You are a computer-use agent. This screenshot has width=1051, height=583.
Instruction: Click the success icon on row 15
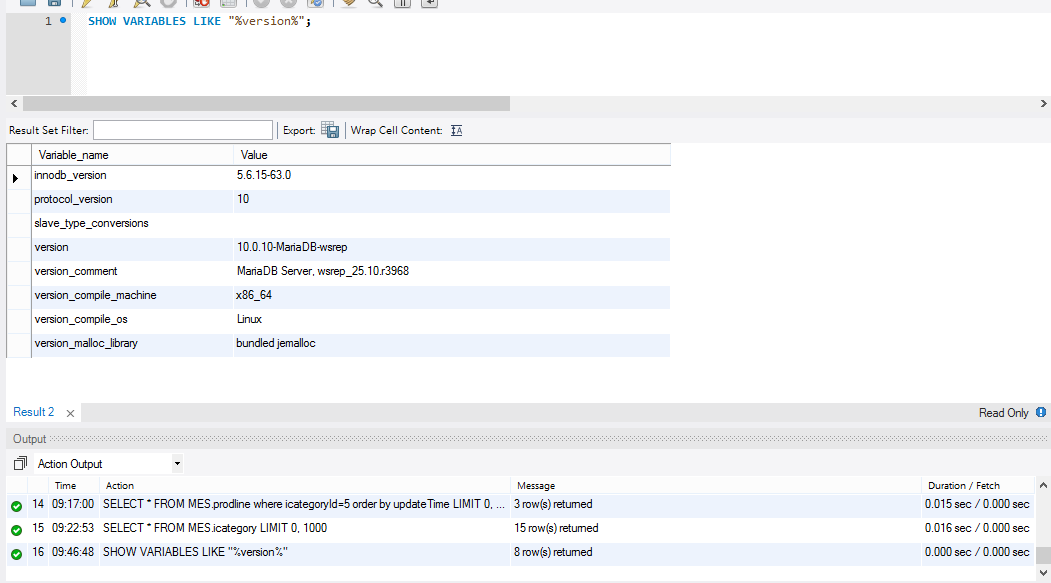pyautogui.click(x=16, y=529)
